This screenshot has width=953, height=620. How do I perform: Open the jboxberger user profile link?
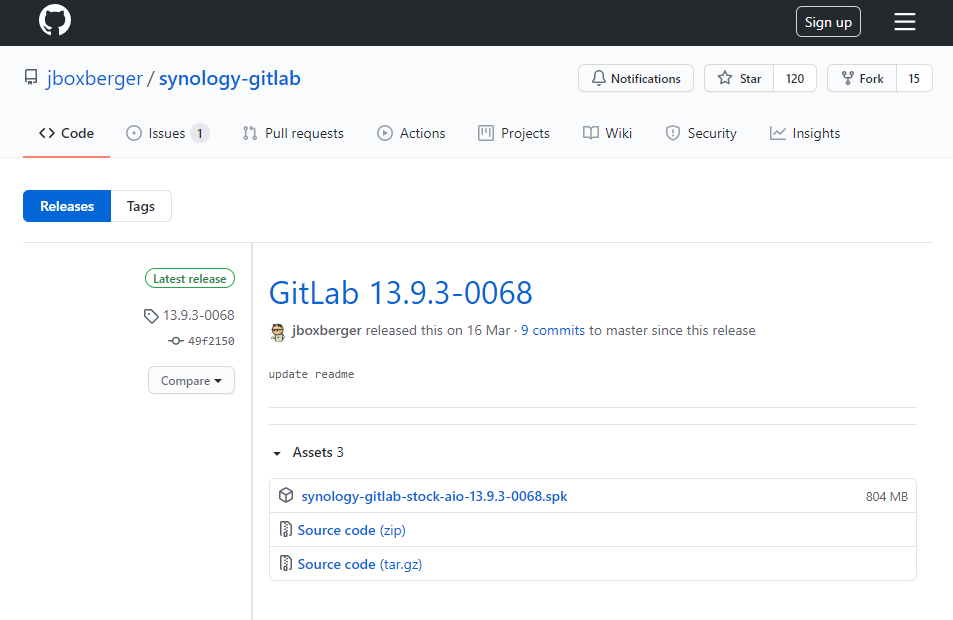coord(94,78)
